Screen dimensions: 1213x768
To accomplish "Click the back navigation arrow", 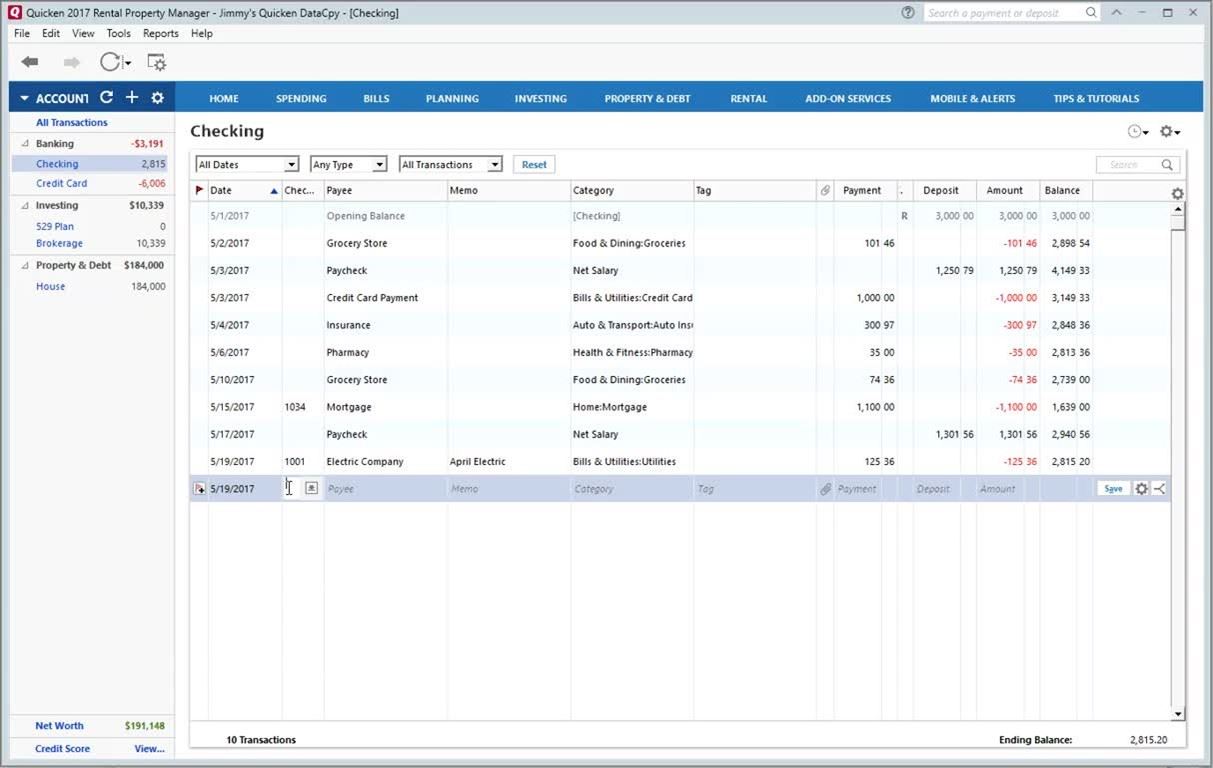I will (x=30, y=62).
